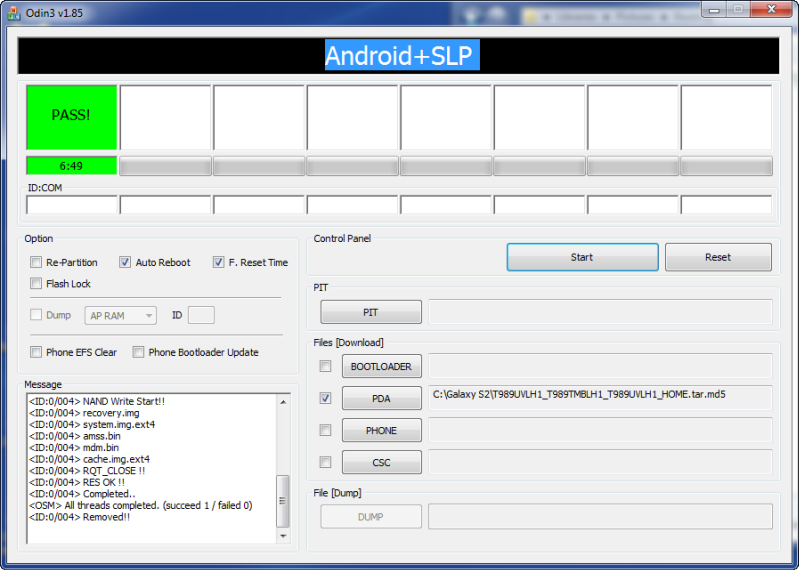Tick the checkbox beside CSC
Viewport: 799px width, 570px height.
point(325,462)
